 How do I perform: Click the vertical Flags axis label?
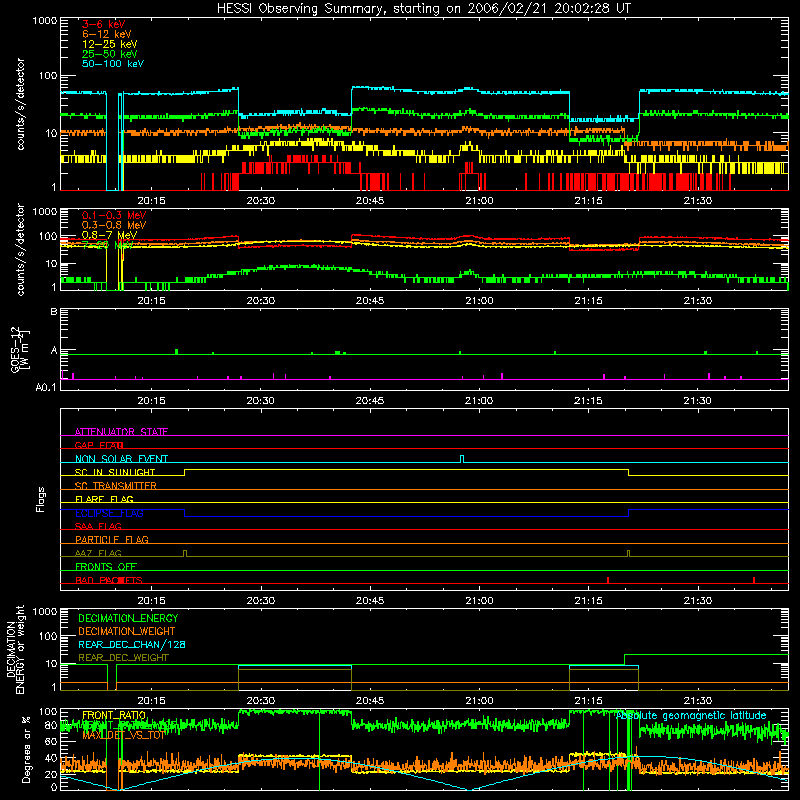coord(40,499)
